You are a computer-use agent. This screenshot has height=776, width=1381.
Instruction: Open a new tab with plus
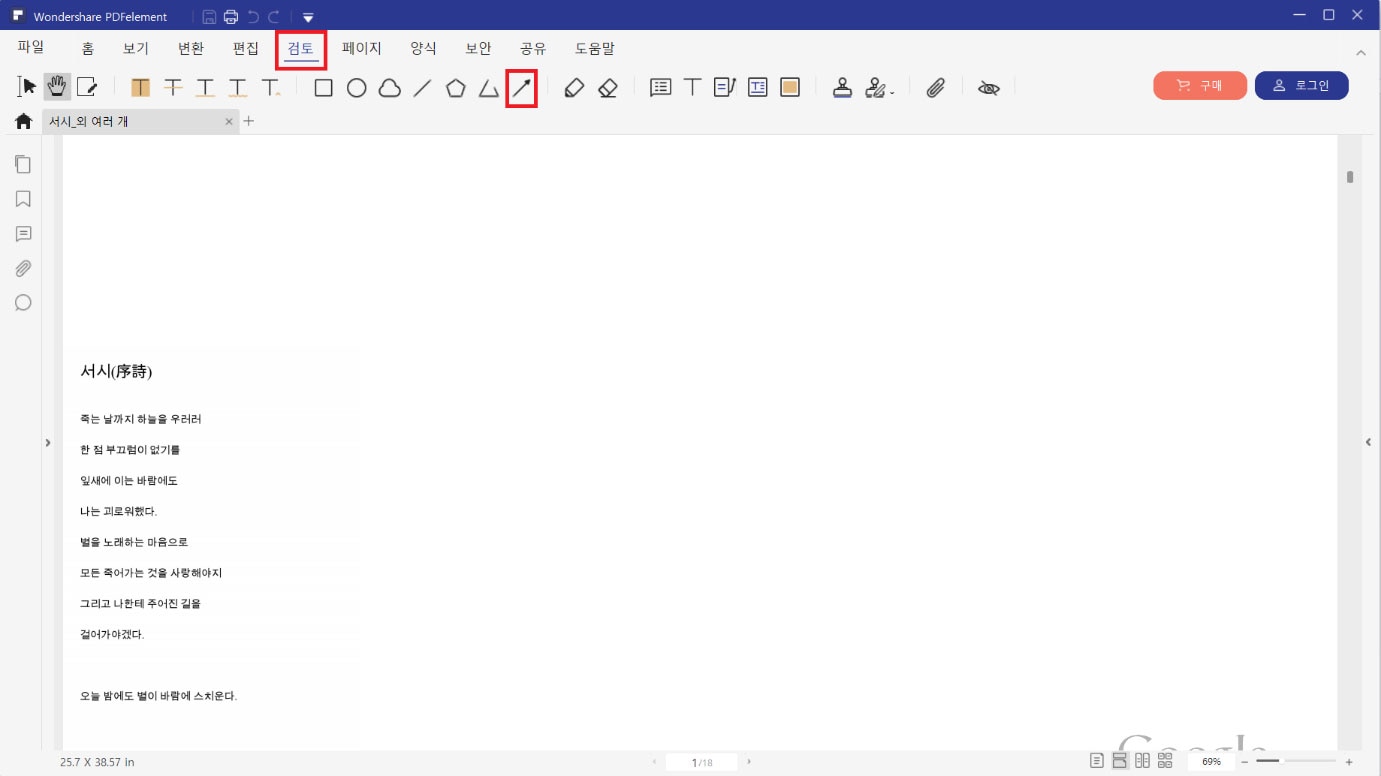249,121
